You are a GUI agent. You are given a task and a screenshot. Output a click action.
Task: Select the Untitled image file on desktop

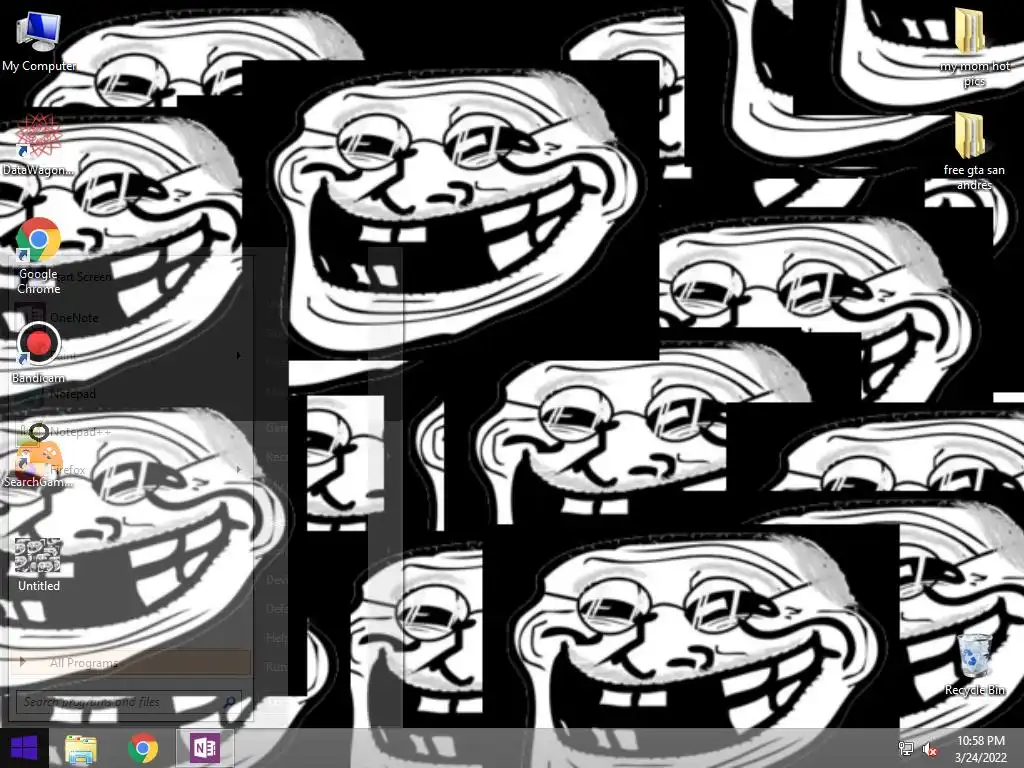[39, 564]
